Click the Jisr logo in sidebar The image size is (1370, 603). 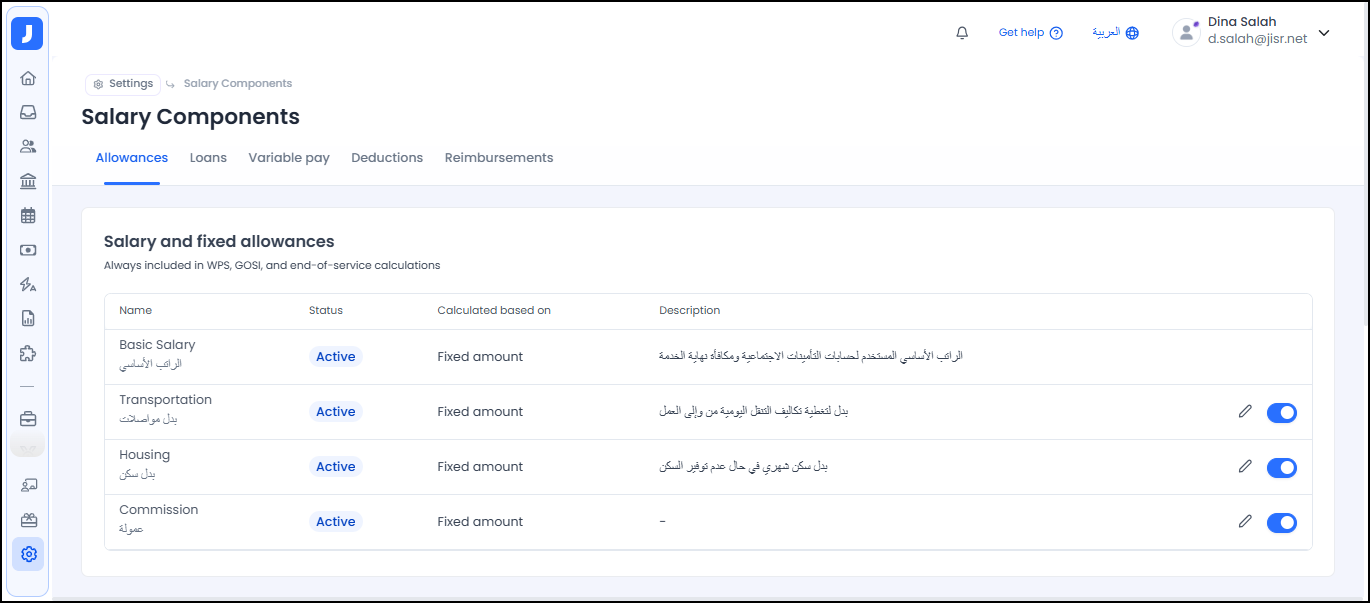[27, 34]
